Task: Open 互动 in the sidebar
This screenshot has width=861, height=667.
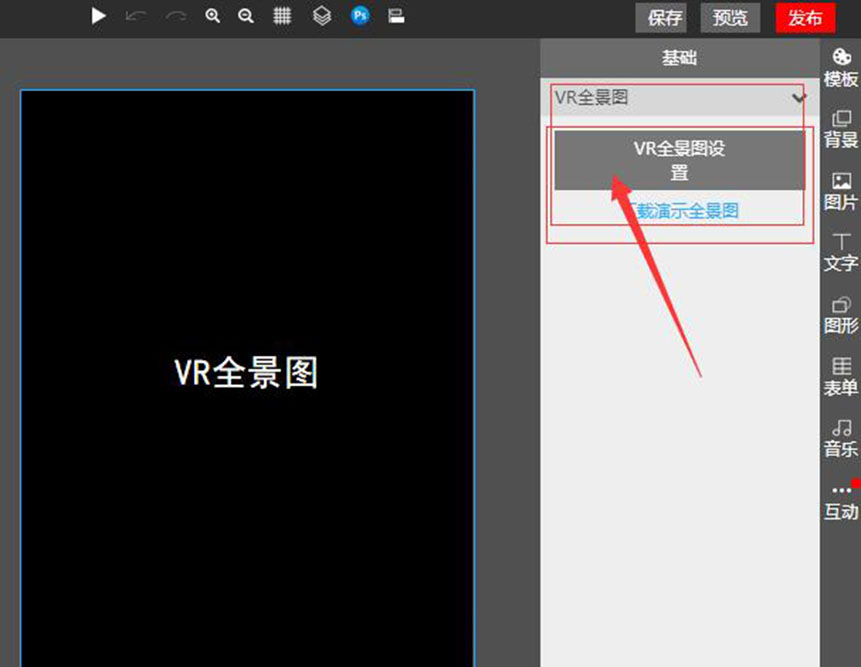Action: (841, 501)
